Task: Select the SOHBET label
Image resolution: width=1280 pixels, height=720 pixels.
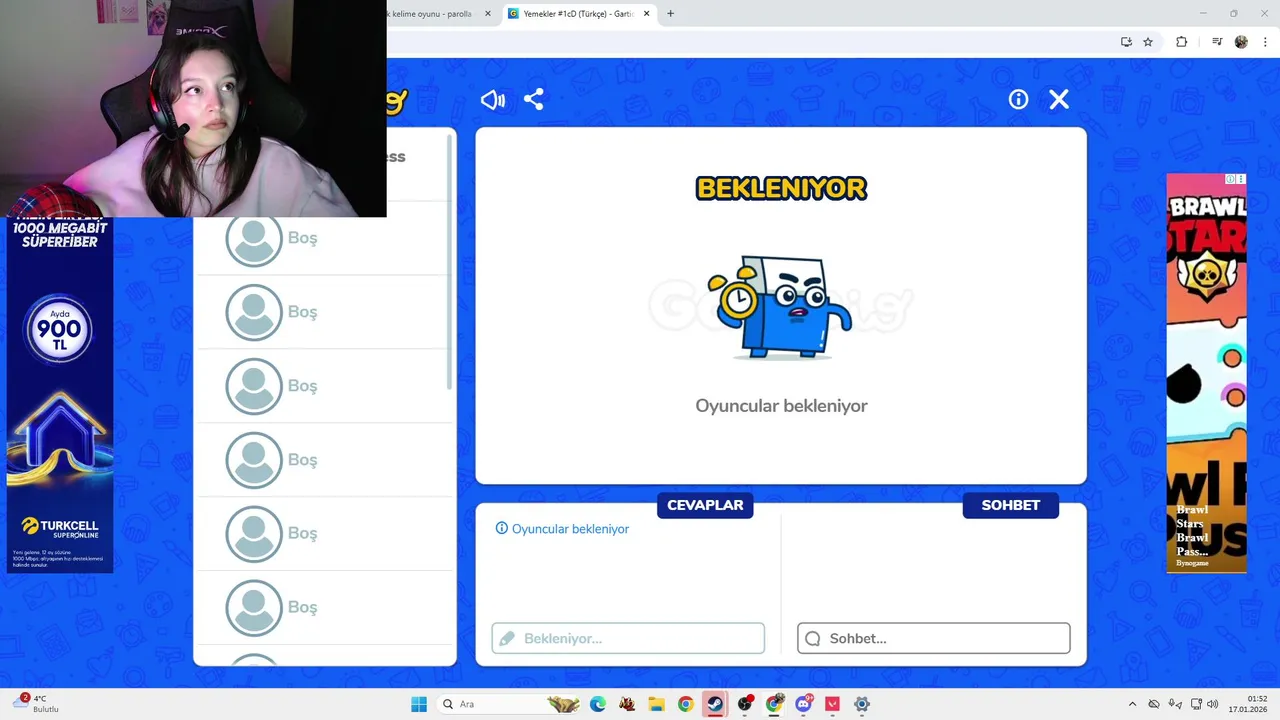Action: coord(1010,505)
